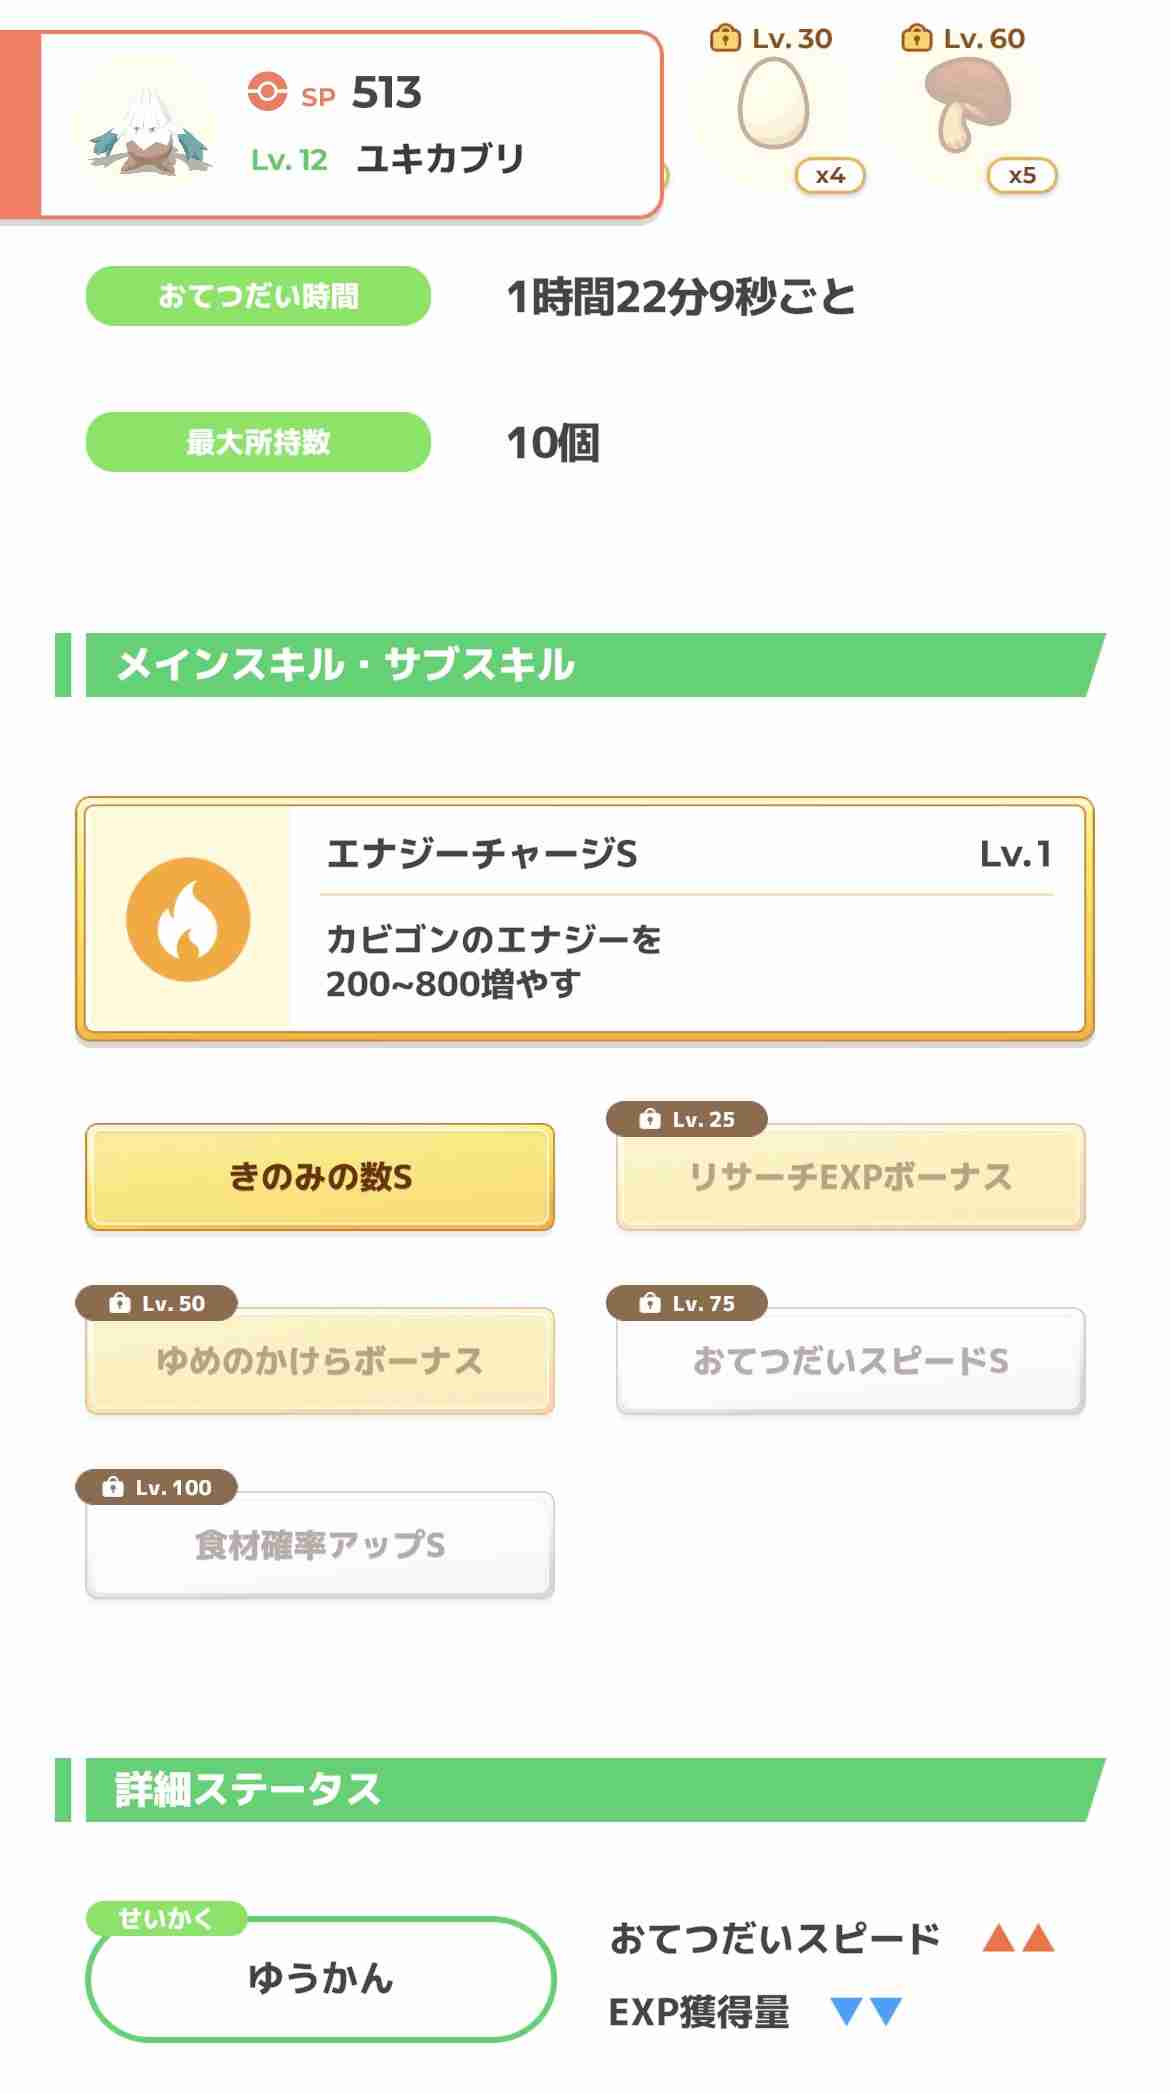1170x2094 pixels.
Task: Tap the Poké Ball SP icon
Action: pos(267,93)
